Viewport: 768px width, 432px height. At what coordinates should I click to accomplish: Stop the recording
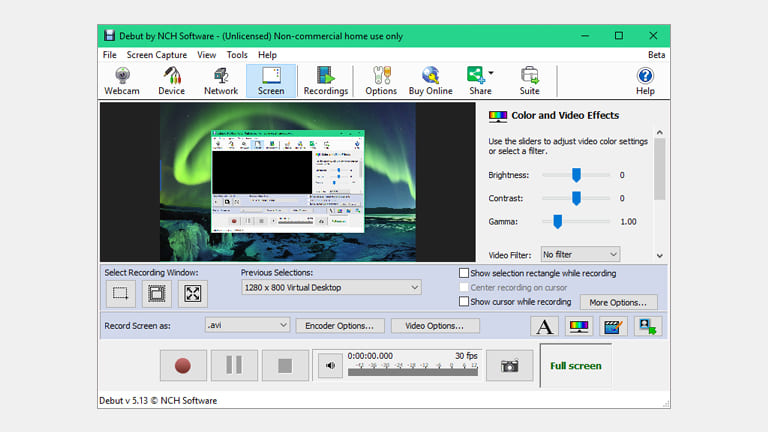tap(285, 365)
